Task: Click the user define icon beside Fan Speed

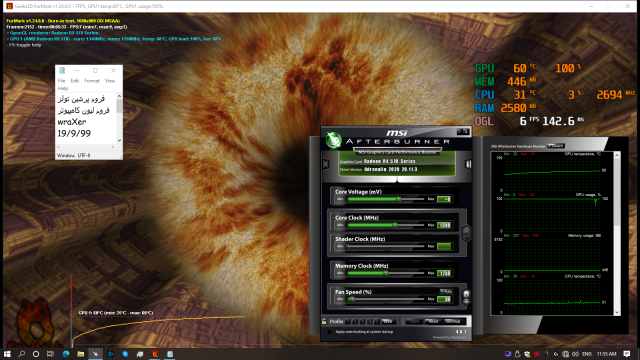Action: coord(466,297)
